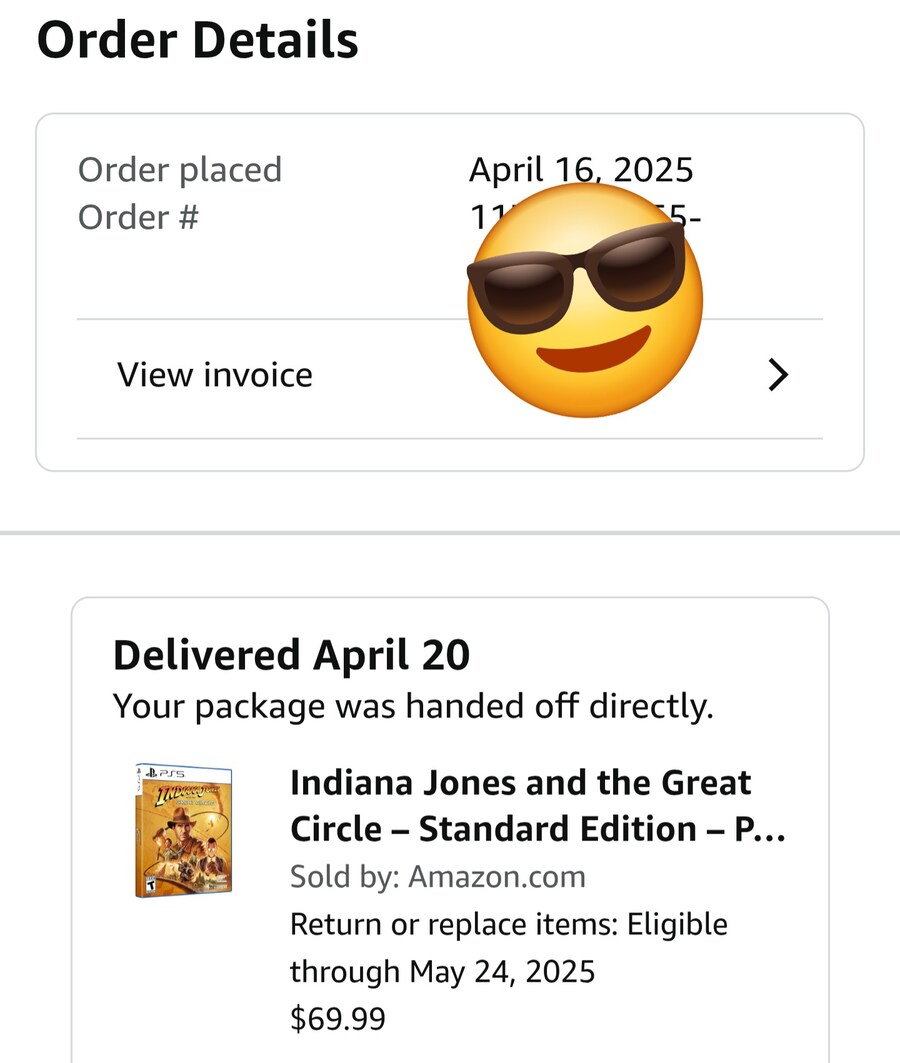This screenshot has height=1063, width=900.
Task: Click the Return or replace items eligibility line
Action: pos(508,924)
